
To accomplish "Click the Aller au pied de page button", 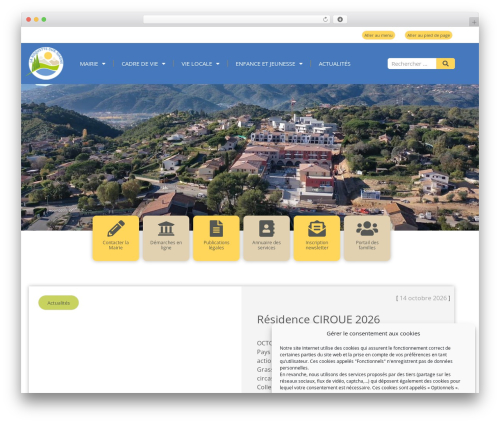I will [428, 35].
